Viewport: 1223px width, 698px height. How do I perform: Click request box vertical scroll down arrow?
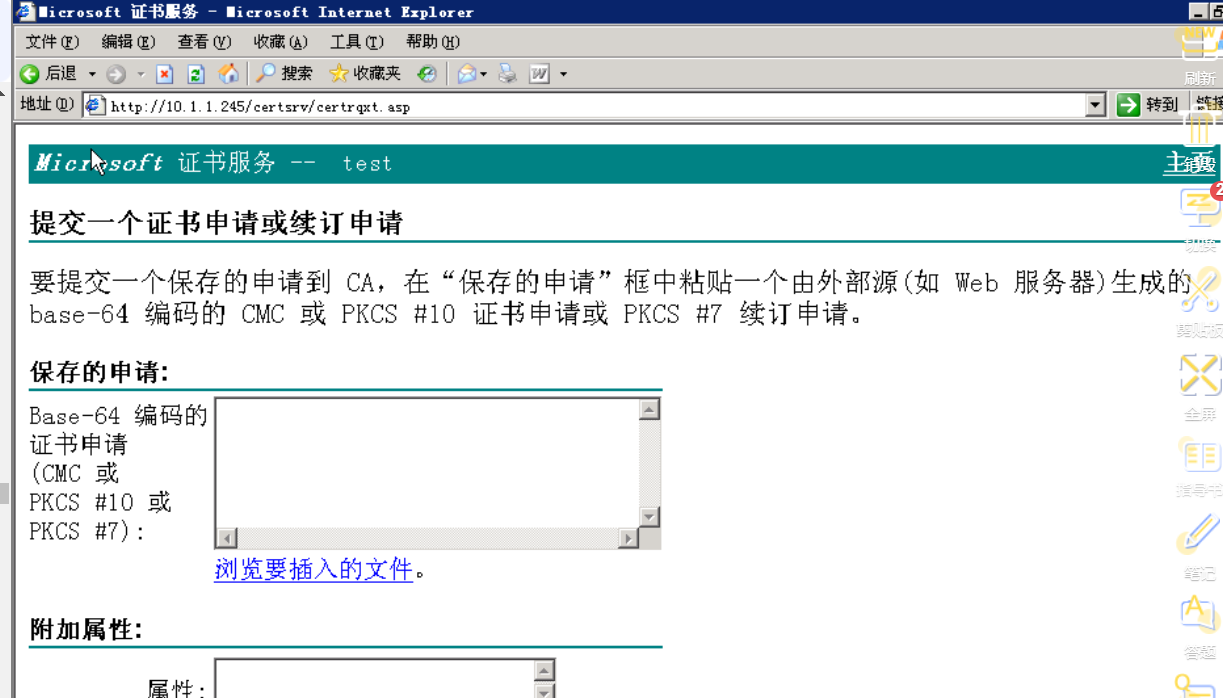649,517
